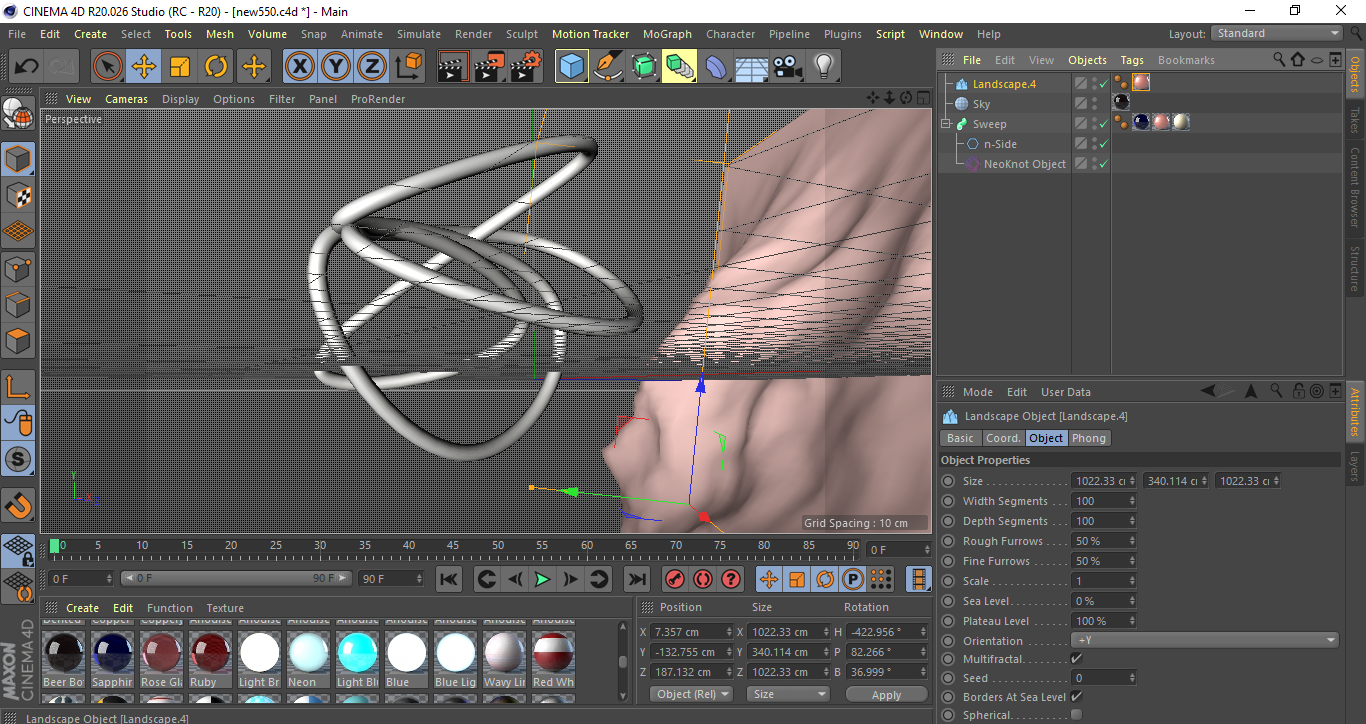Step the Seed value spinner

[1132, 678]
